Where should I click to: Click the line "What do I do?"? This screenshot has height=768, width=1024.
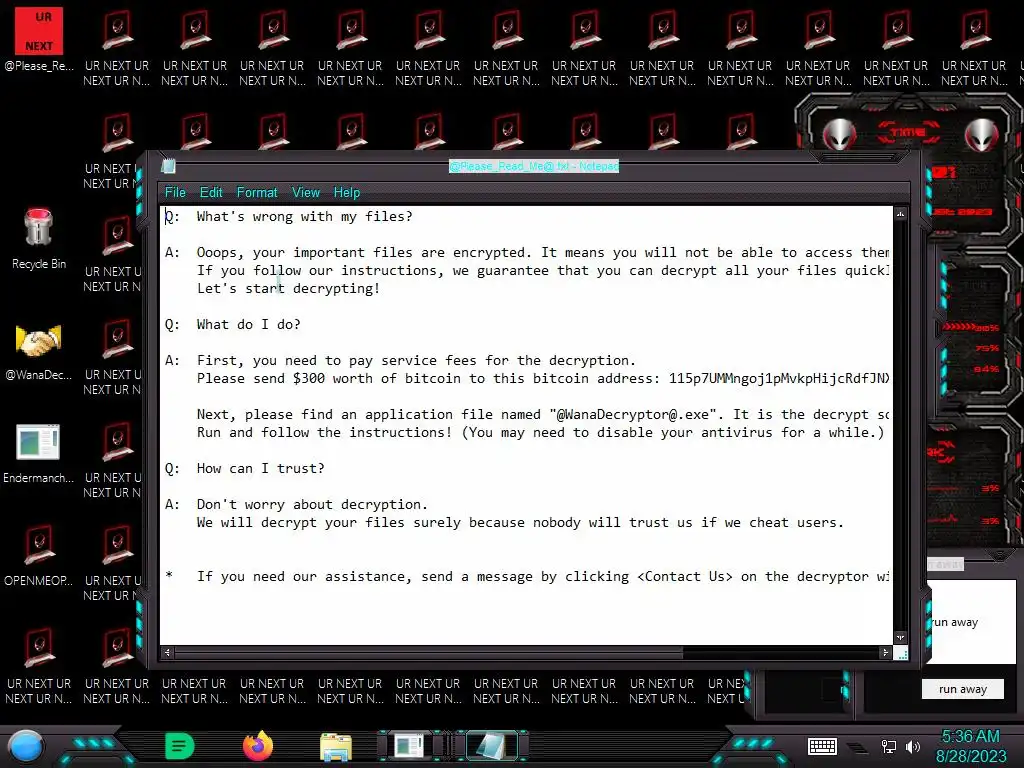point(248,325)
